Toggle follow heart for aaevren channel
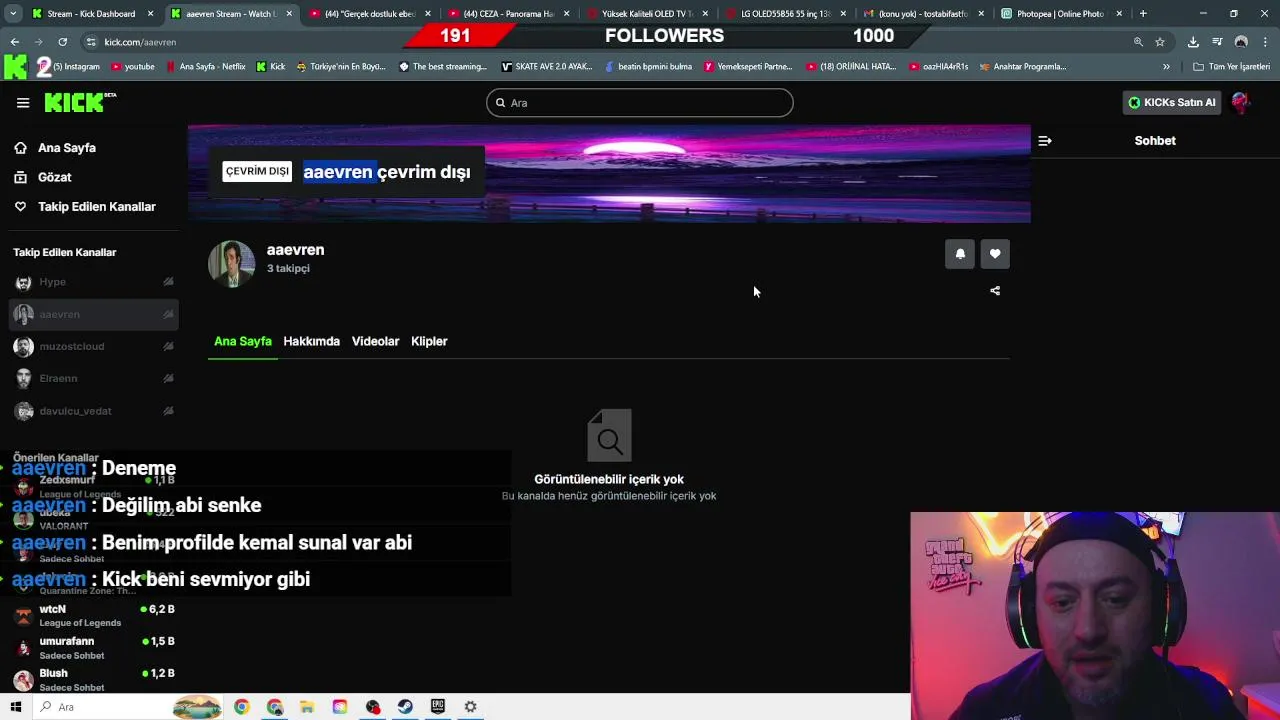1280x720 pixels. [x=995, y=254]
